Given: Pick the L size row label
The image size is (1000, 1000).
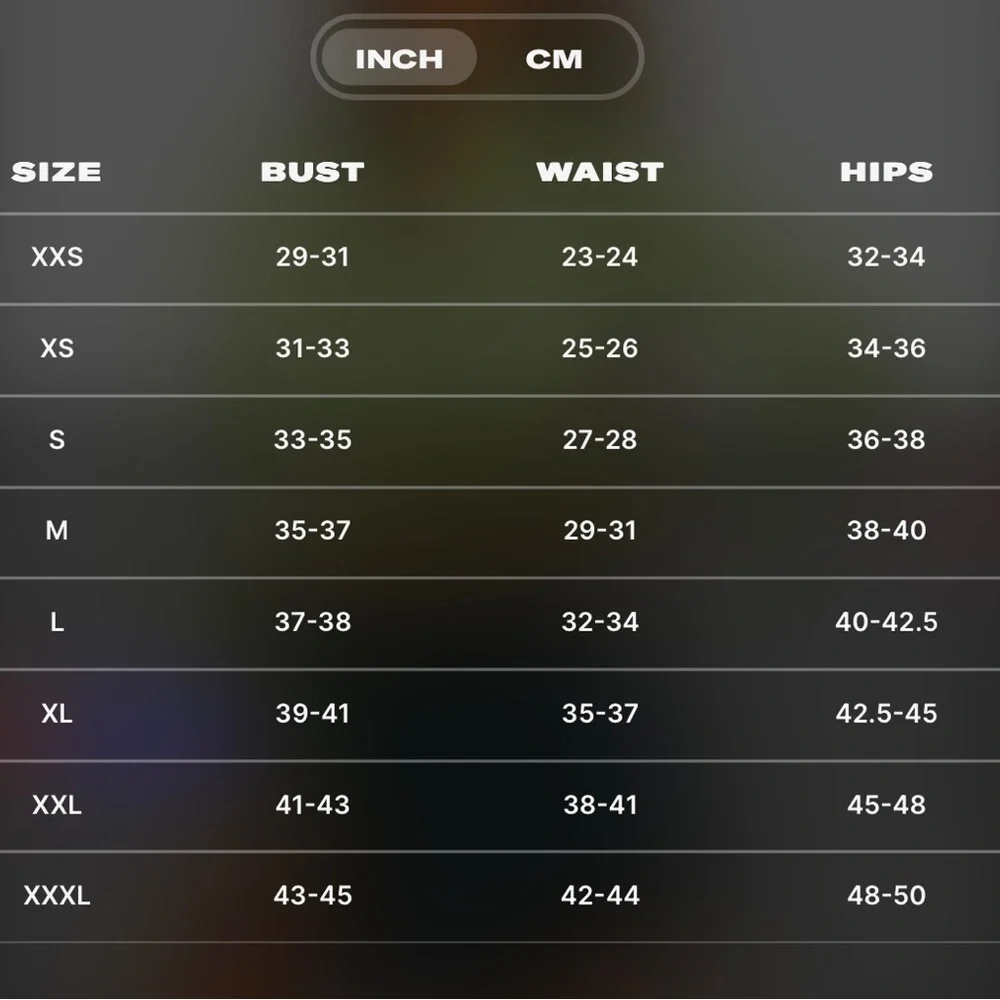Looking at the screenshot, I should tap(57, 622).
